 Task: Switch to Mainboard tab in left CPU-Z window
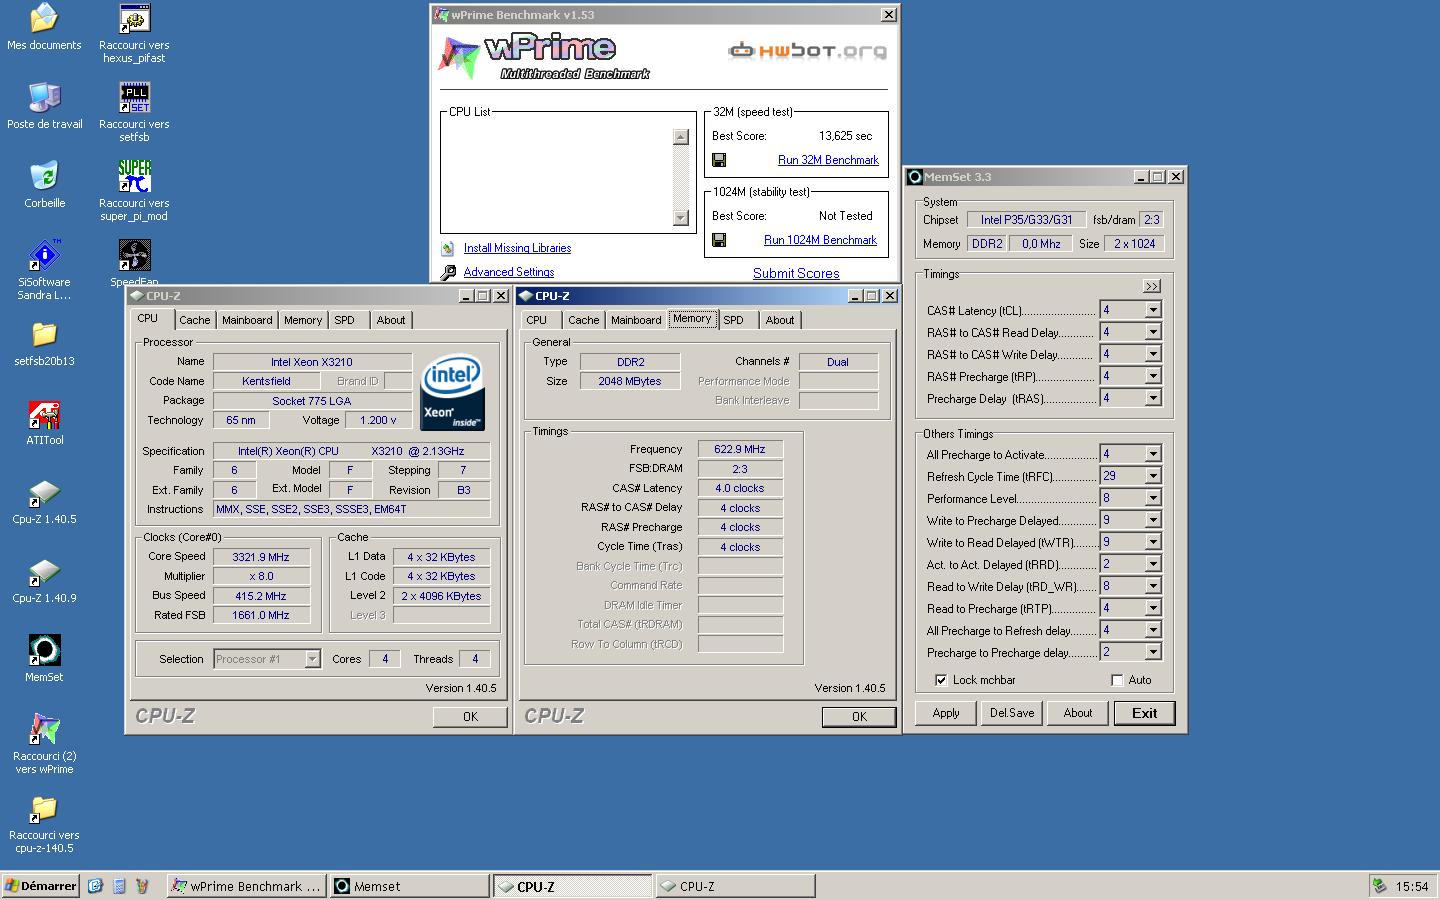click(x=247, y=320)
